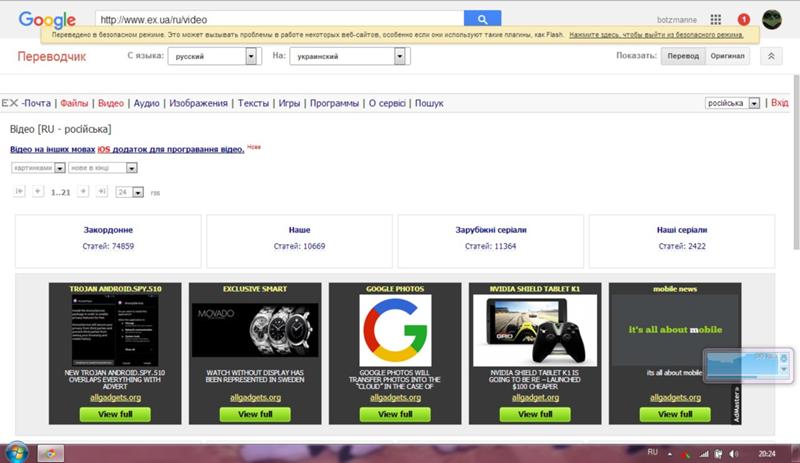
Task: Click the blue search magnifier button
Action: (x=482, y=19)
